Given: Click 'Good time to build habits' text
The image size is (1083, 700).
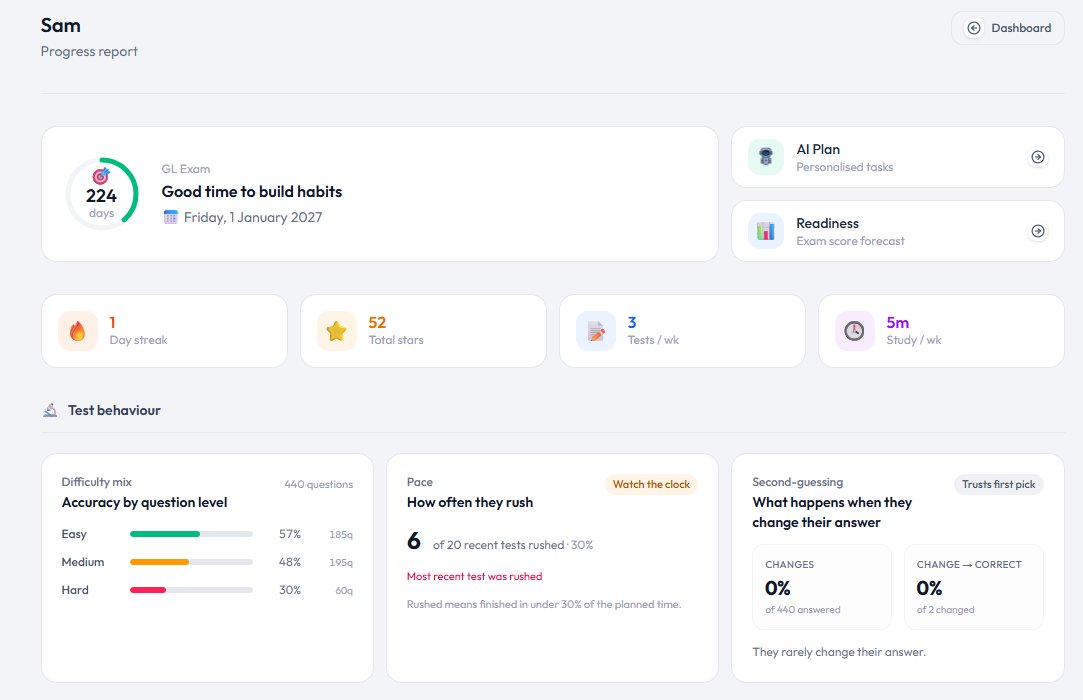Looking at the screenshot, I should click(251, 191).
